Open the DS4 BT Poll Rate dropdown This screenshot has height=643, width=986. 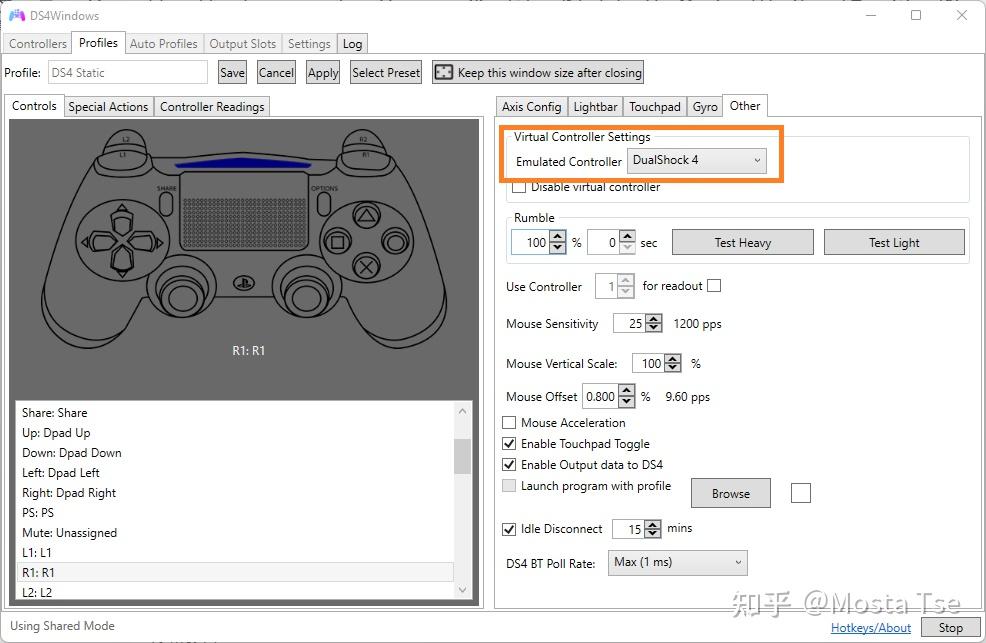click(677, 562)
